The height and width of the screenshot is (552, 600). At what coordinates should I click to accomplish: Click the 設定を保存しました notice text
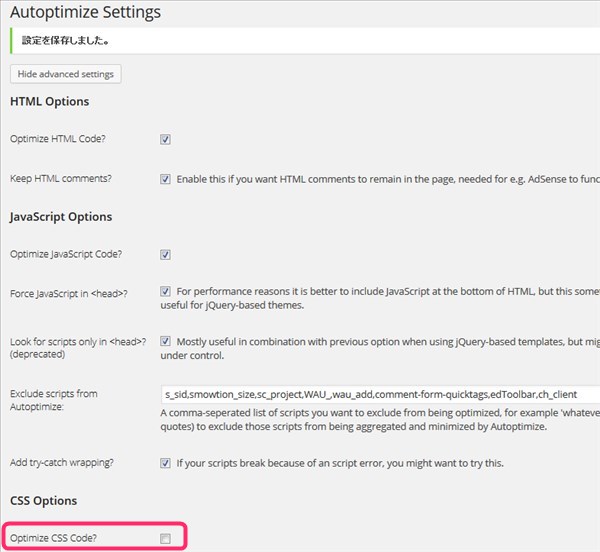(x=65, y=41)
